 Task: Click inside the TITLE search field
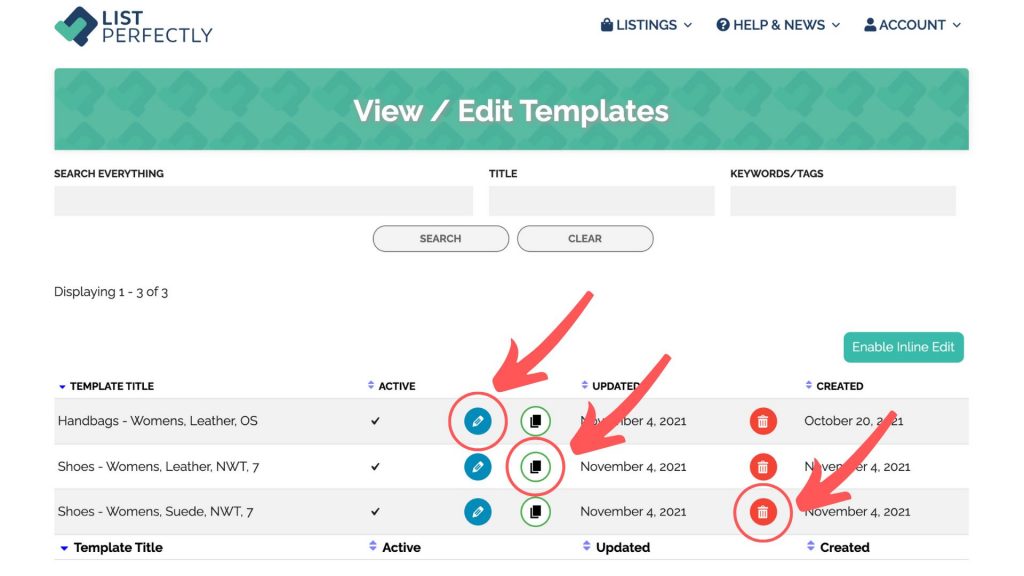point(601,200)
